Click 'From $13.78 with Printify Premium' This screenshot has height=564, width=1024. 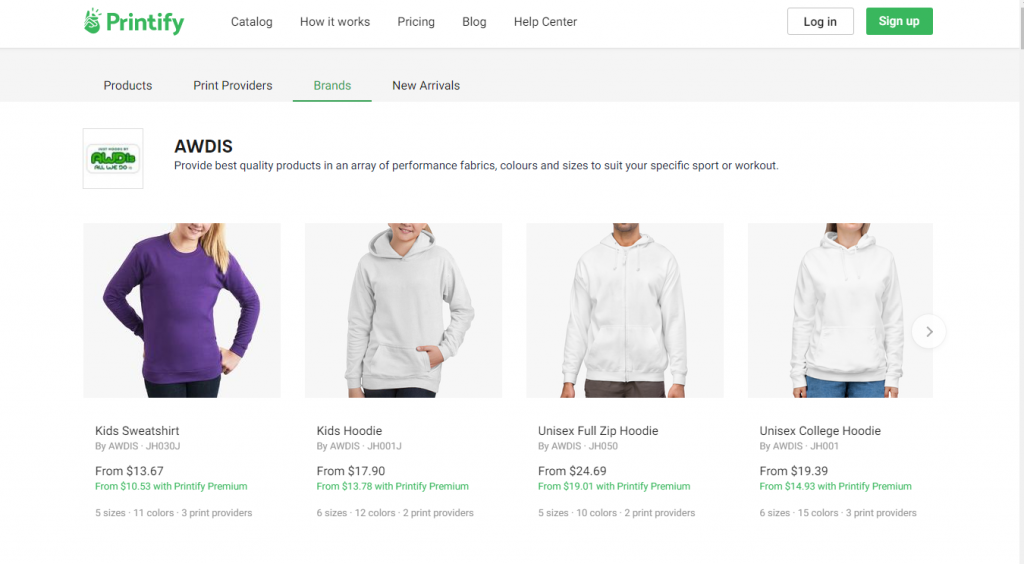[x=392, y=486]
